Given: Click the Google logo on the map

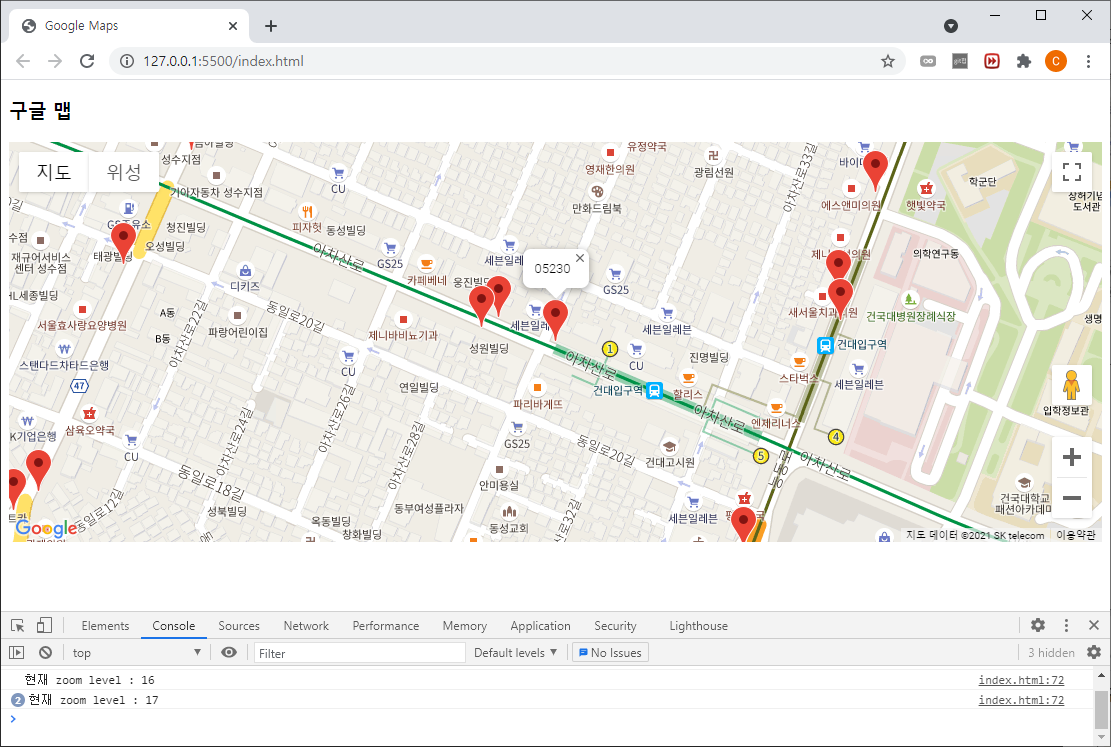Looking at the screenshot, I should [45, 528].
